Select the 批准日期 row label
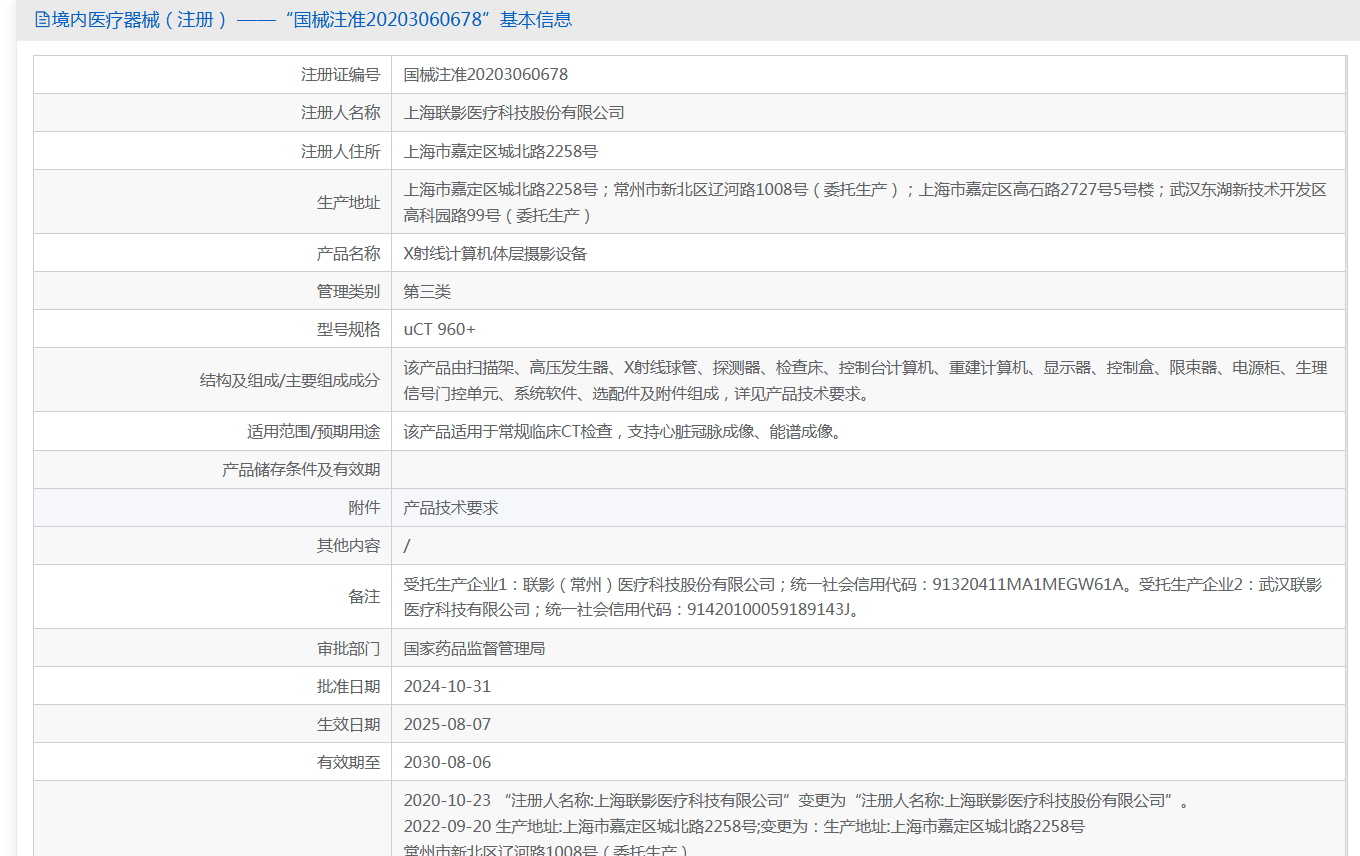1360x856 pixels. [x=349, y=687]
